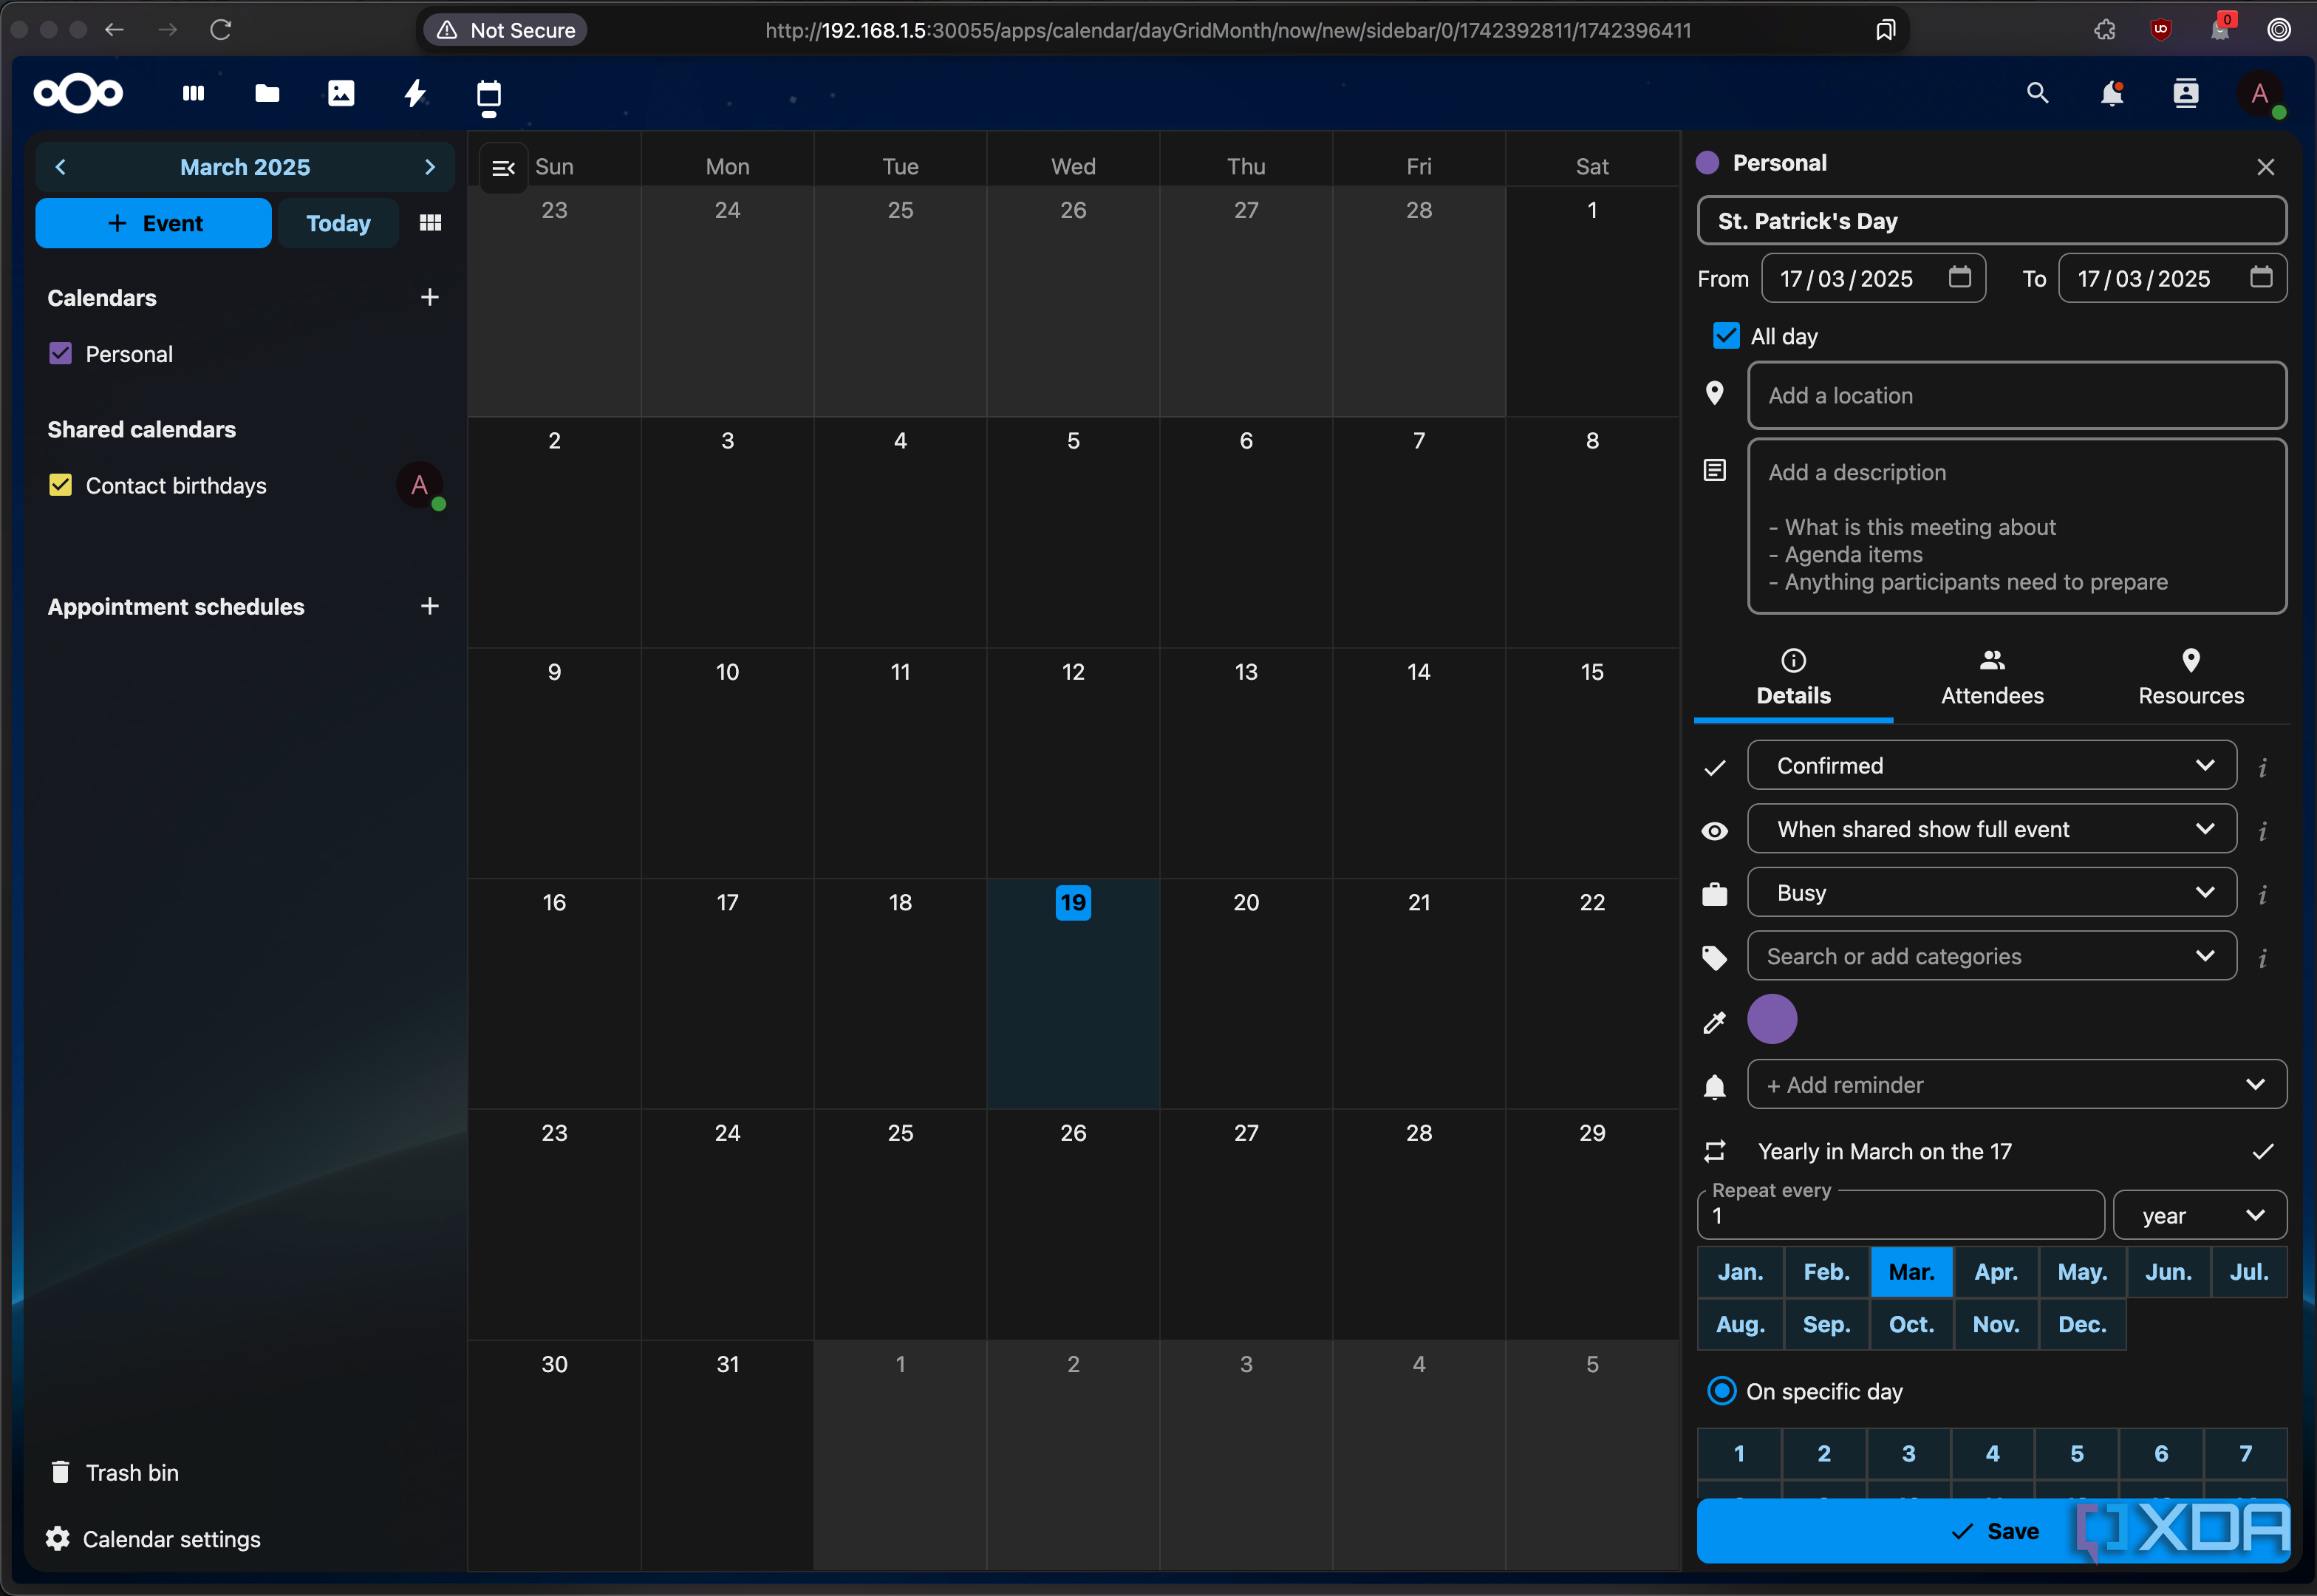Create a new event with Event button
This screenshot has height=1596, width=2317.
coord(153,223)
